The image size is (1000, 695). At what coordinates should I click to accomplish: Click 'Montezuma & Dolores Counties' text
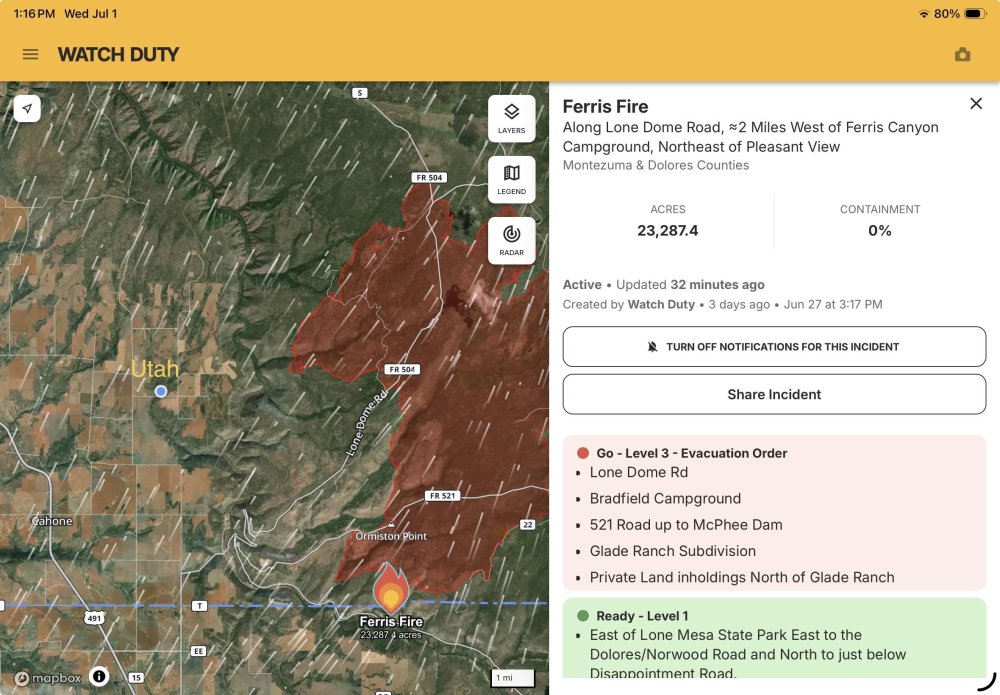click(x=656, y=165)
